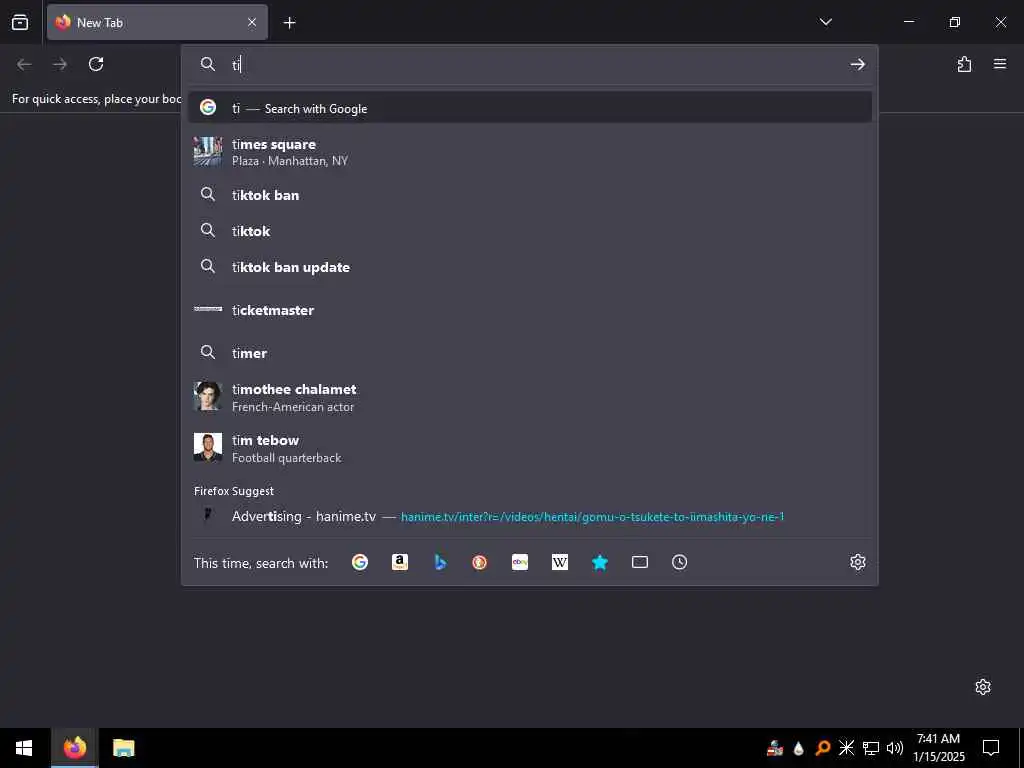Open the list all tabs dropdown

tap(825, 22)
